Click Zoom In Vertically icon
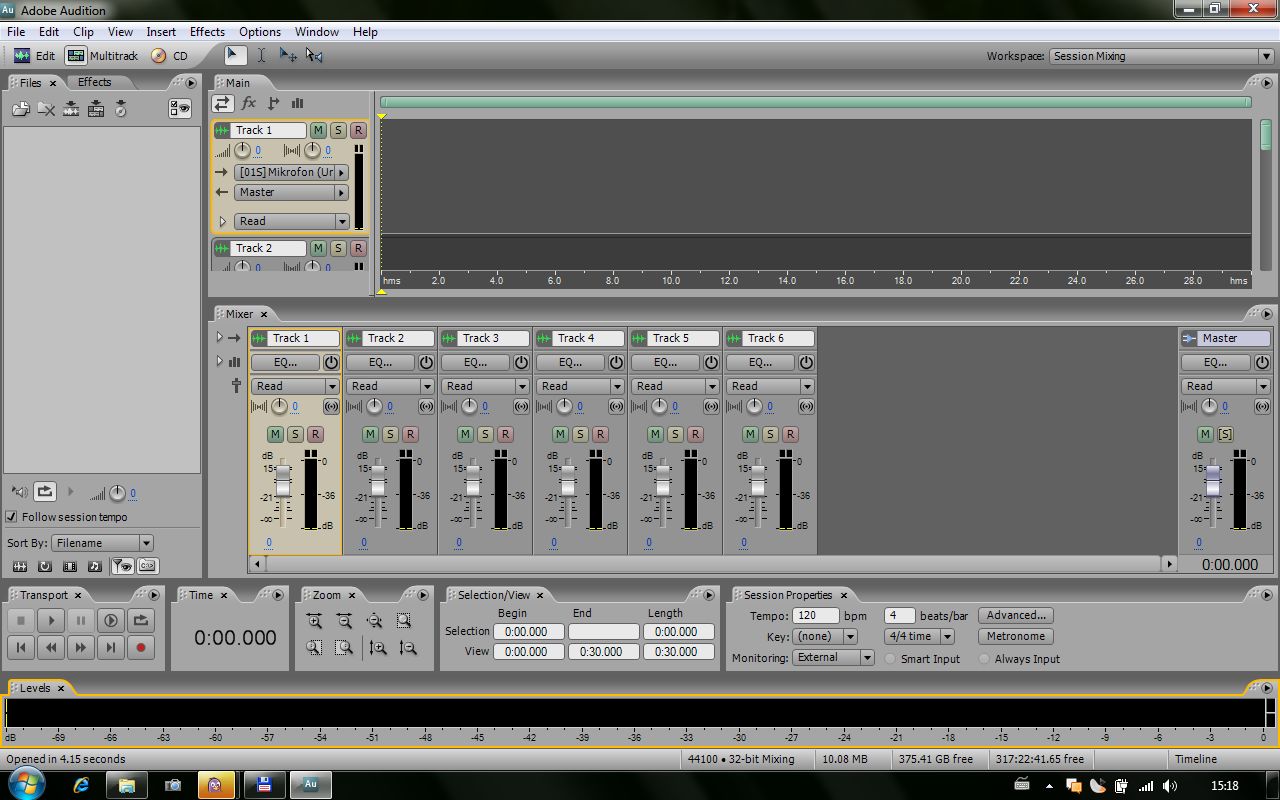 tap(378, 648)
